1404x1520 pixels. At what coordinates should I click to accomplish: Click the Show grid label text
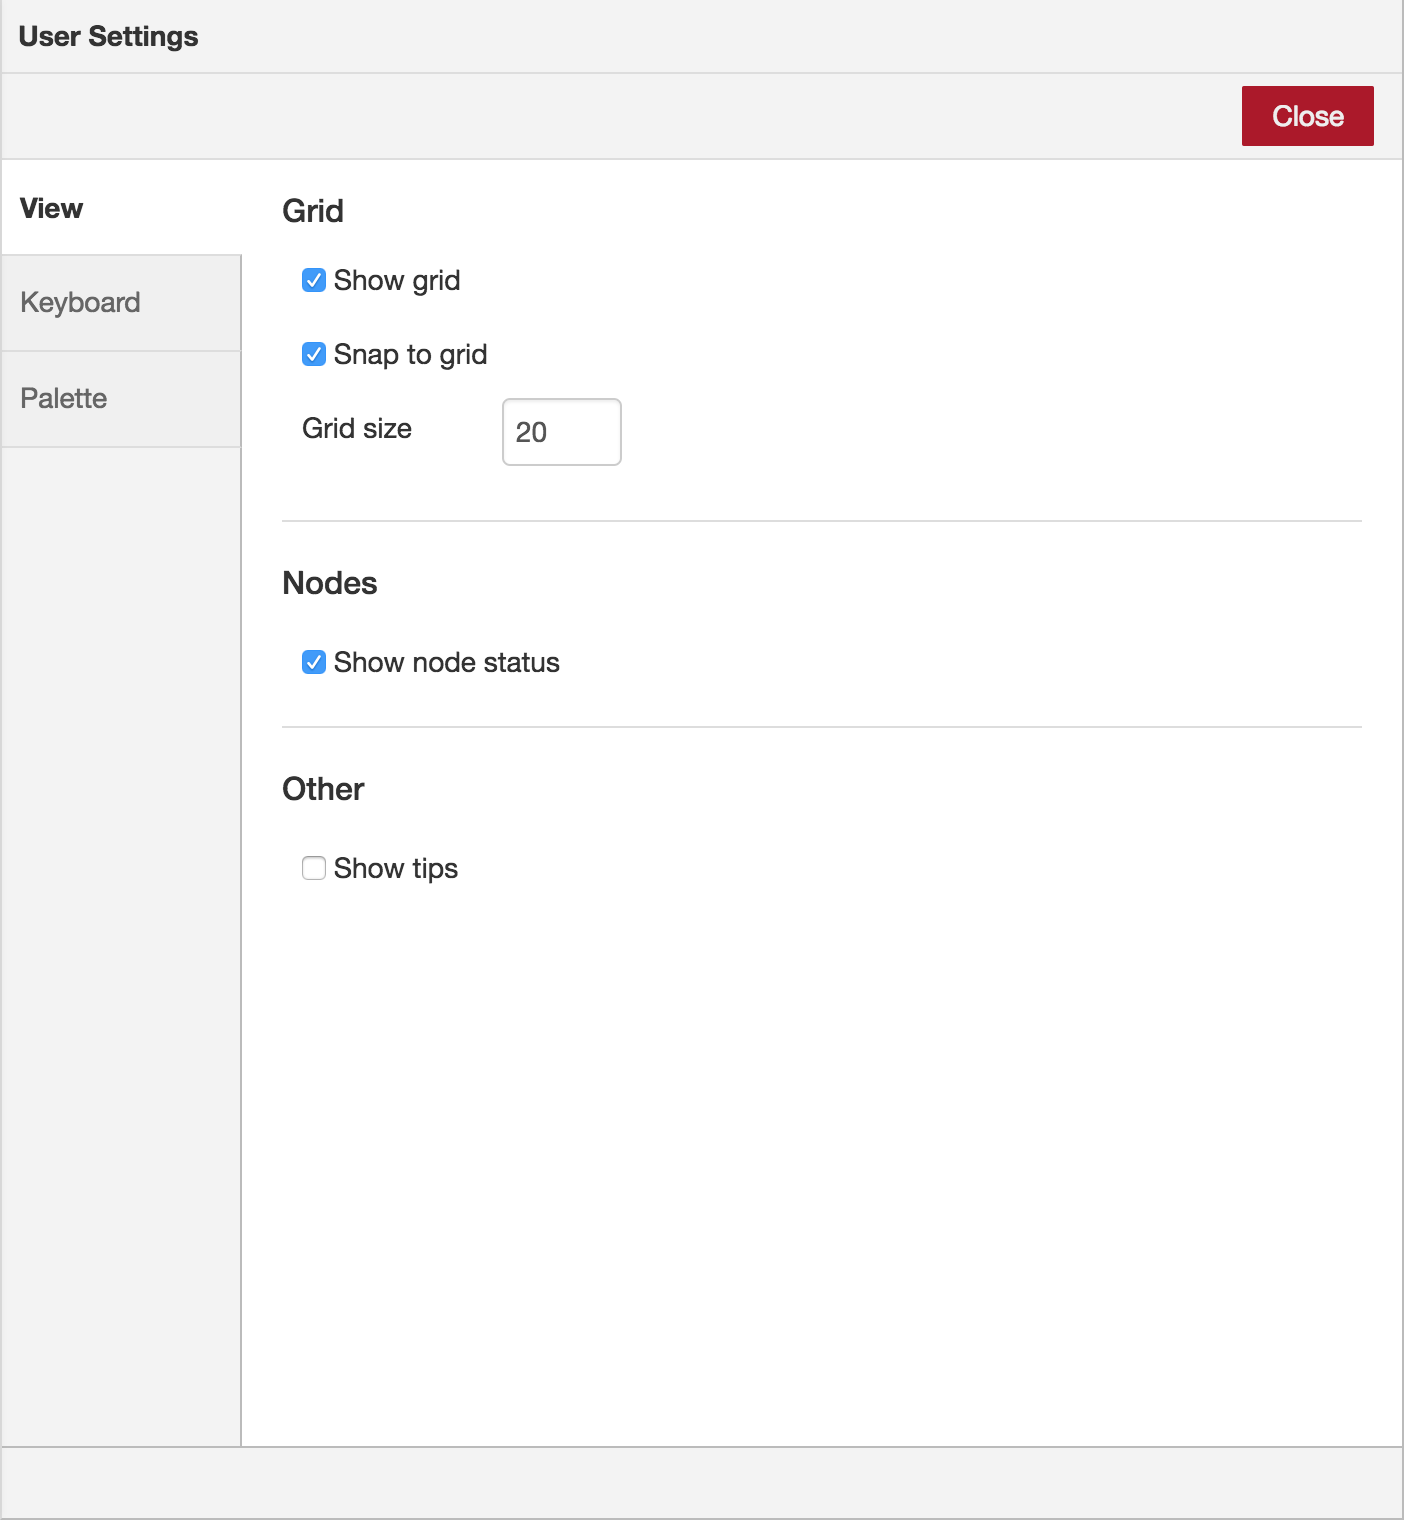396,281
